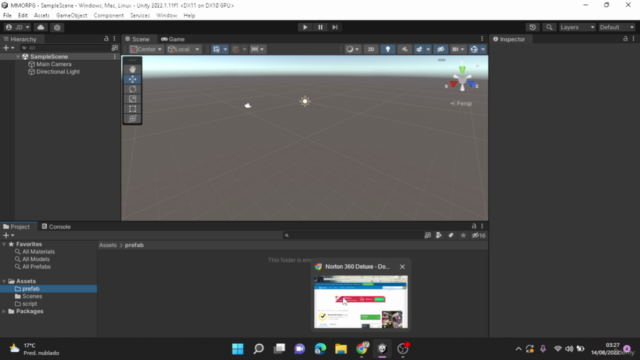
Task: Click the Step frame button
Action: pyautogui.click(x=335, y=27)
